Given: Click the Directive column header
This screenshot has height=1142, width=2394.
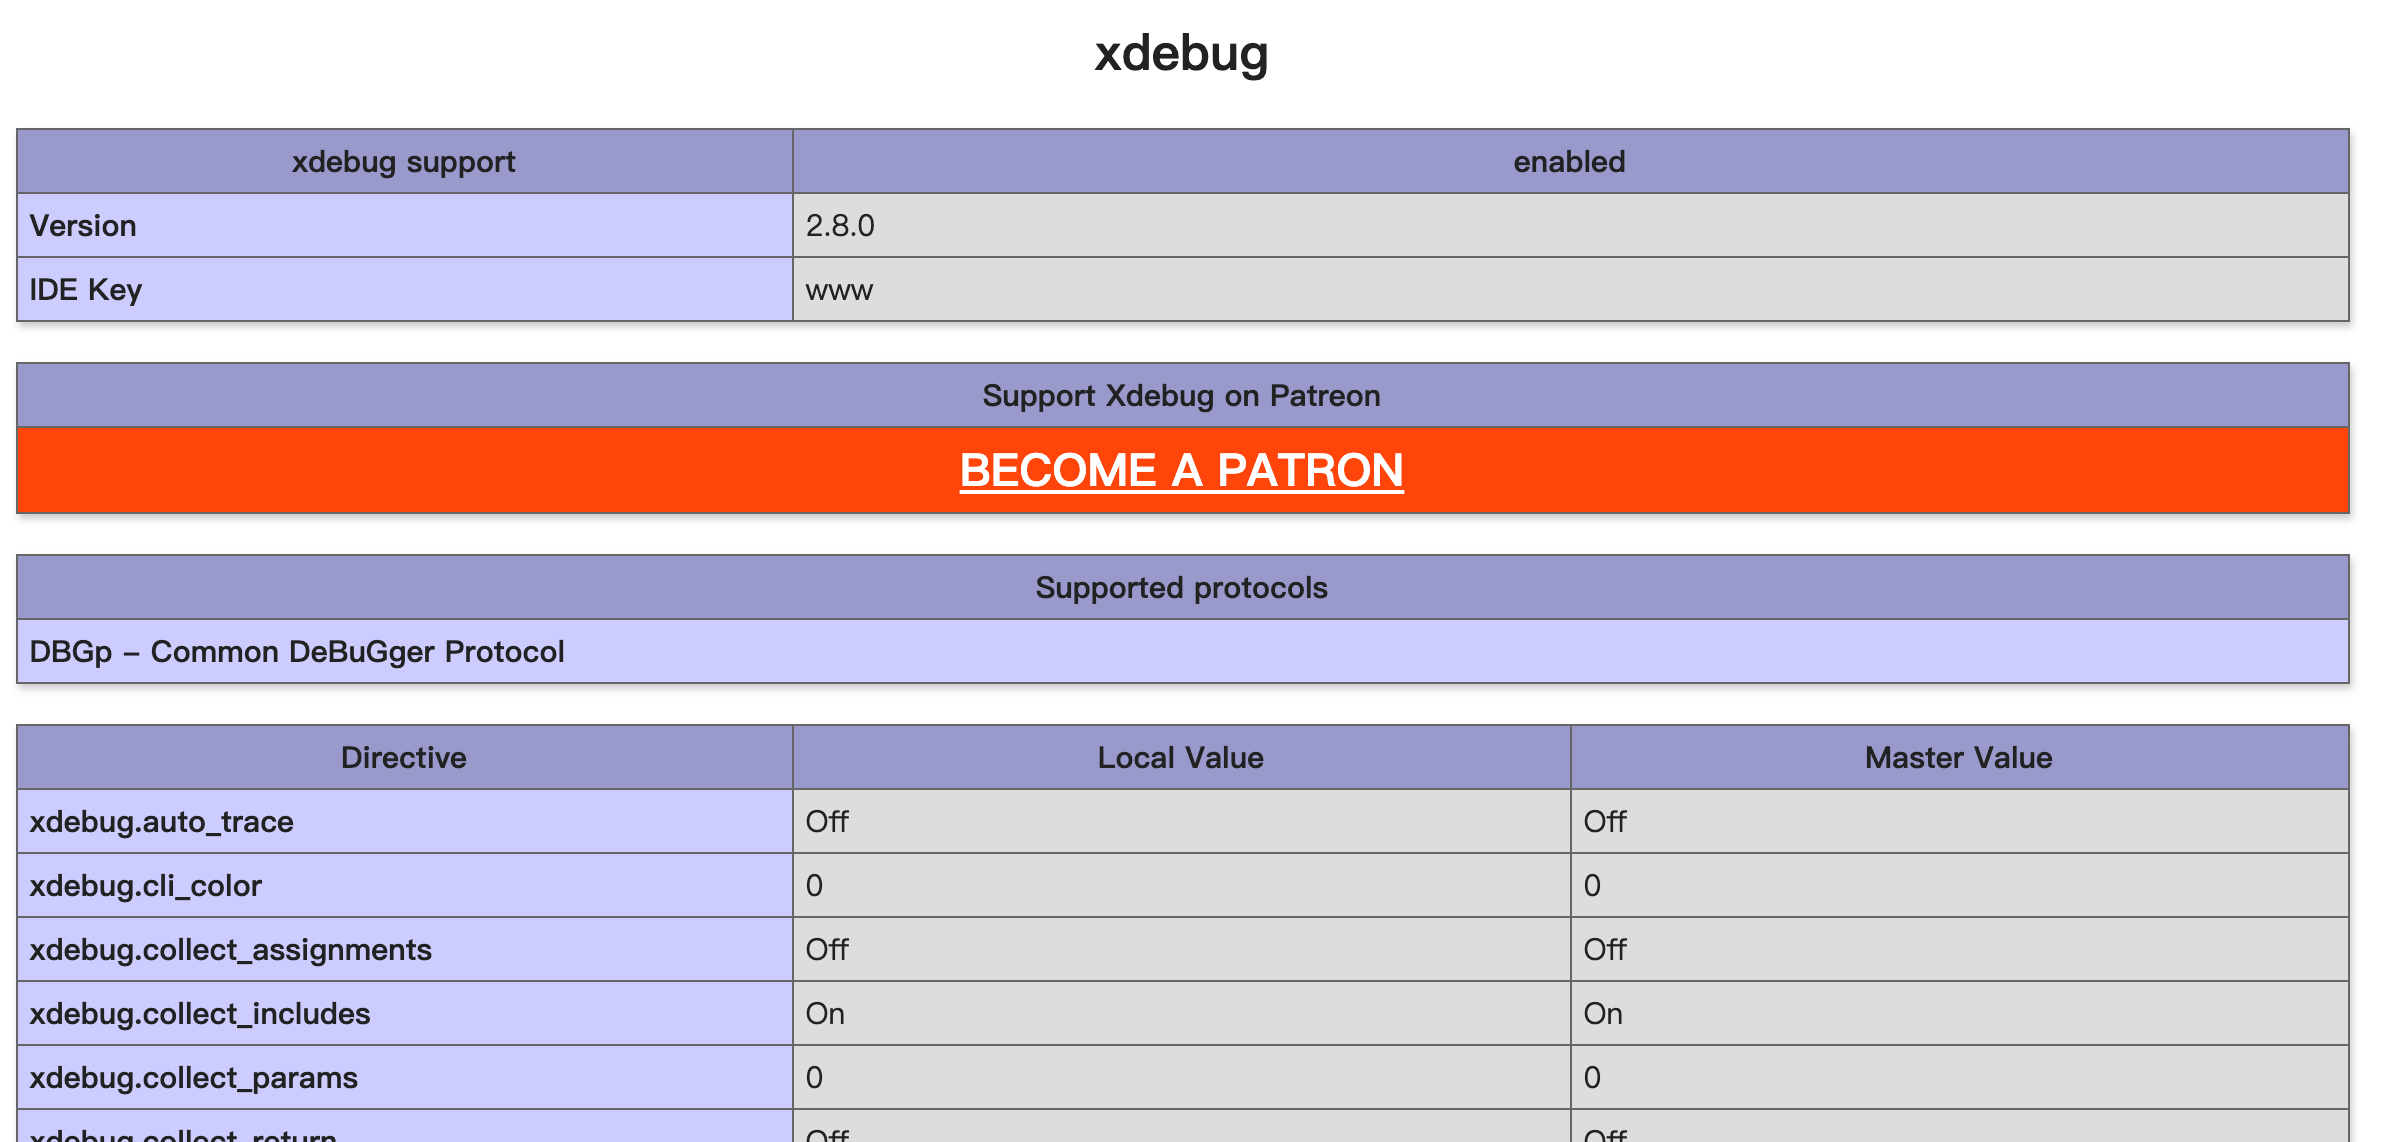Looking at the screenshot, I should point(404,757).
